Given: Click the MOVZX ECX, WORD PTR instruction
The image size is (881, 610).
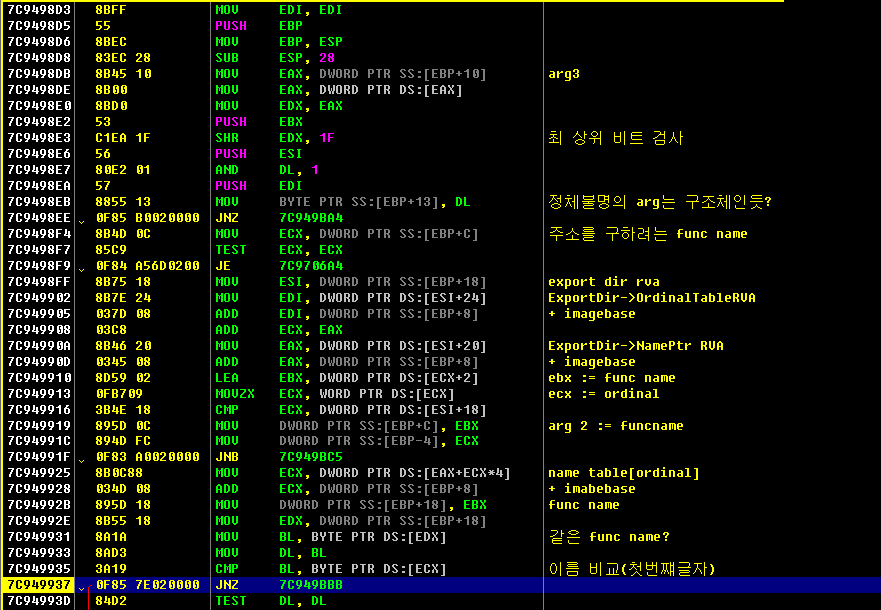Looking at the screenshot, I should (335, 394).
